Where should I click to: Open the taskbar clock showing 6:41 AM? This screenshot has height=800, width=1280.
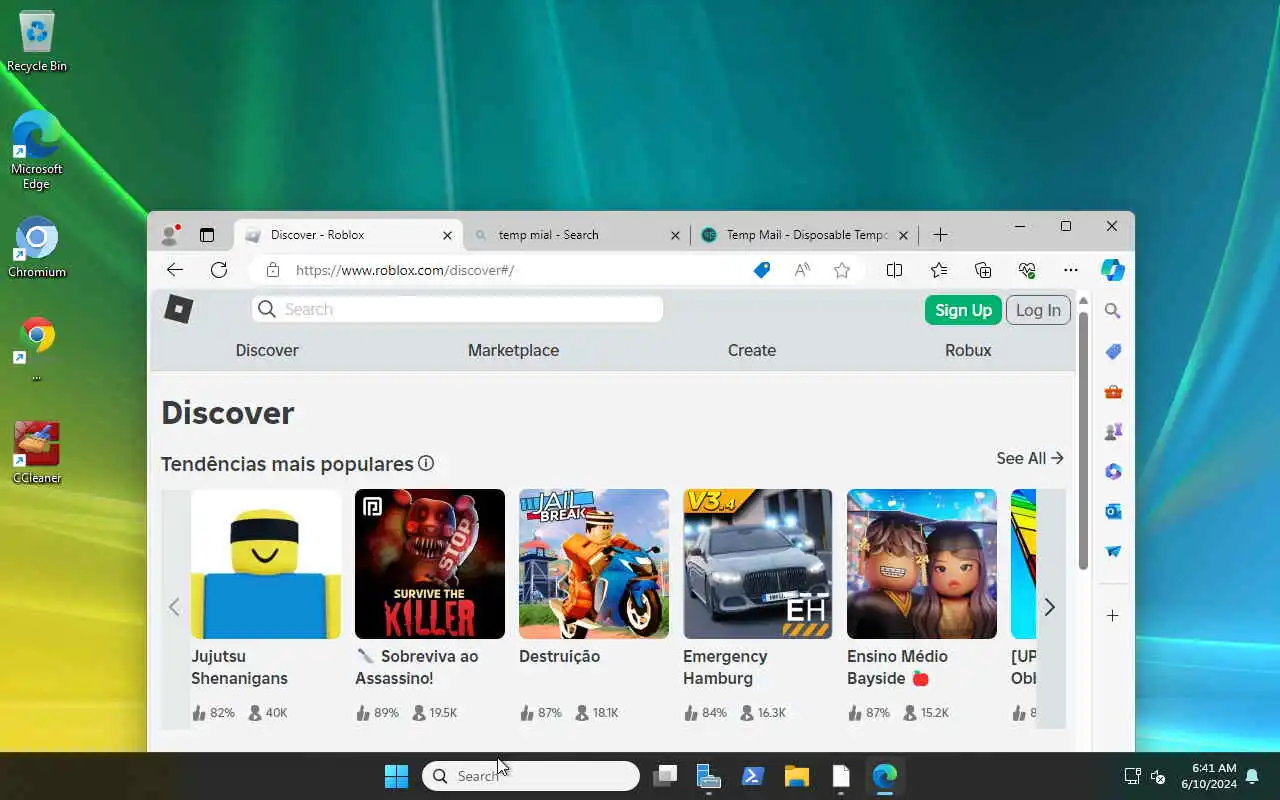[1208, 776]
